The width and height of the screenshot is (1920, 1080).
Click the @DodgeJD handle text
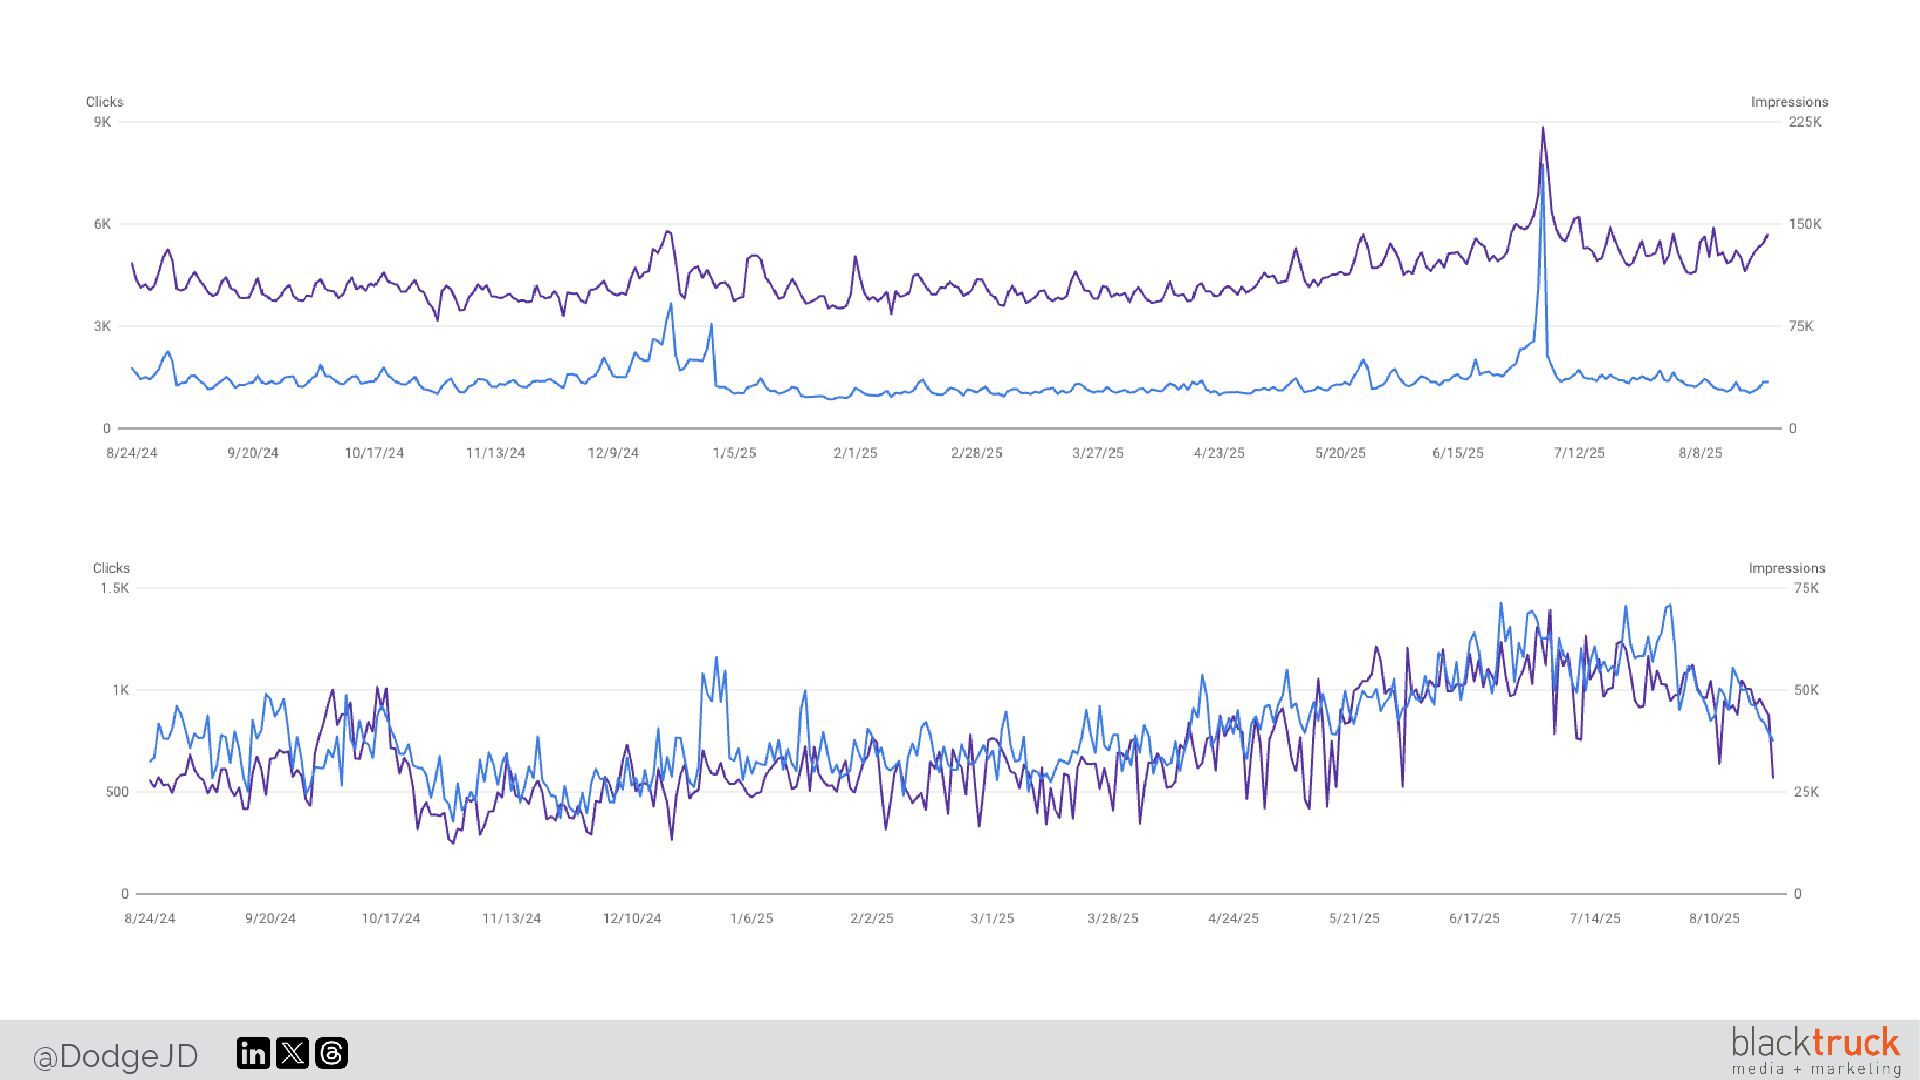pyautogui.click(x=115, y=1056)
